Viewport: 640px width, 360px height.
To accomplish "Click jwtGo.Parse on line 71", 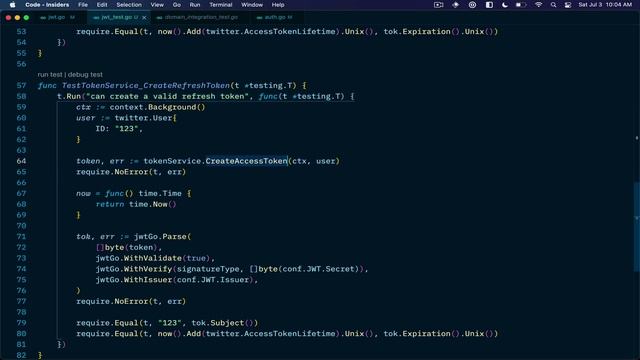I will click(160, 237).
